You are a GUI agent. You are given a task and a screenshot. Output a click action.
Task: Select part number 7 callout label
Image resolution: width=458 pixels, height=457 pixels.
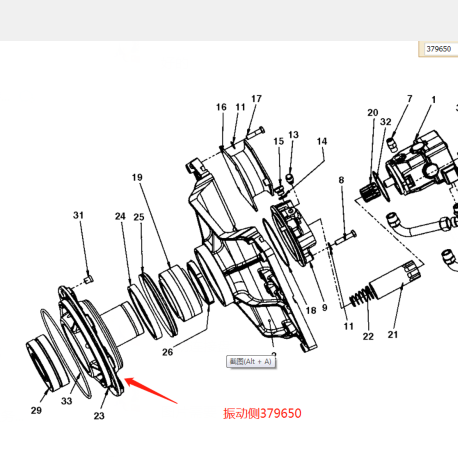pos(410,99)
